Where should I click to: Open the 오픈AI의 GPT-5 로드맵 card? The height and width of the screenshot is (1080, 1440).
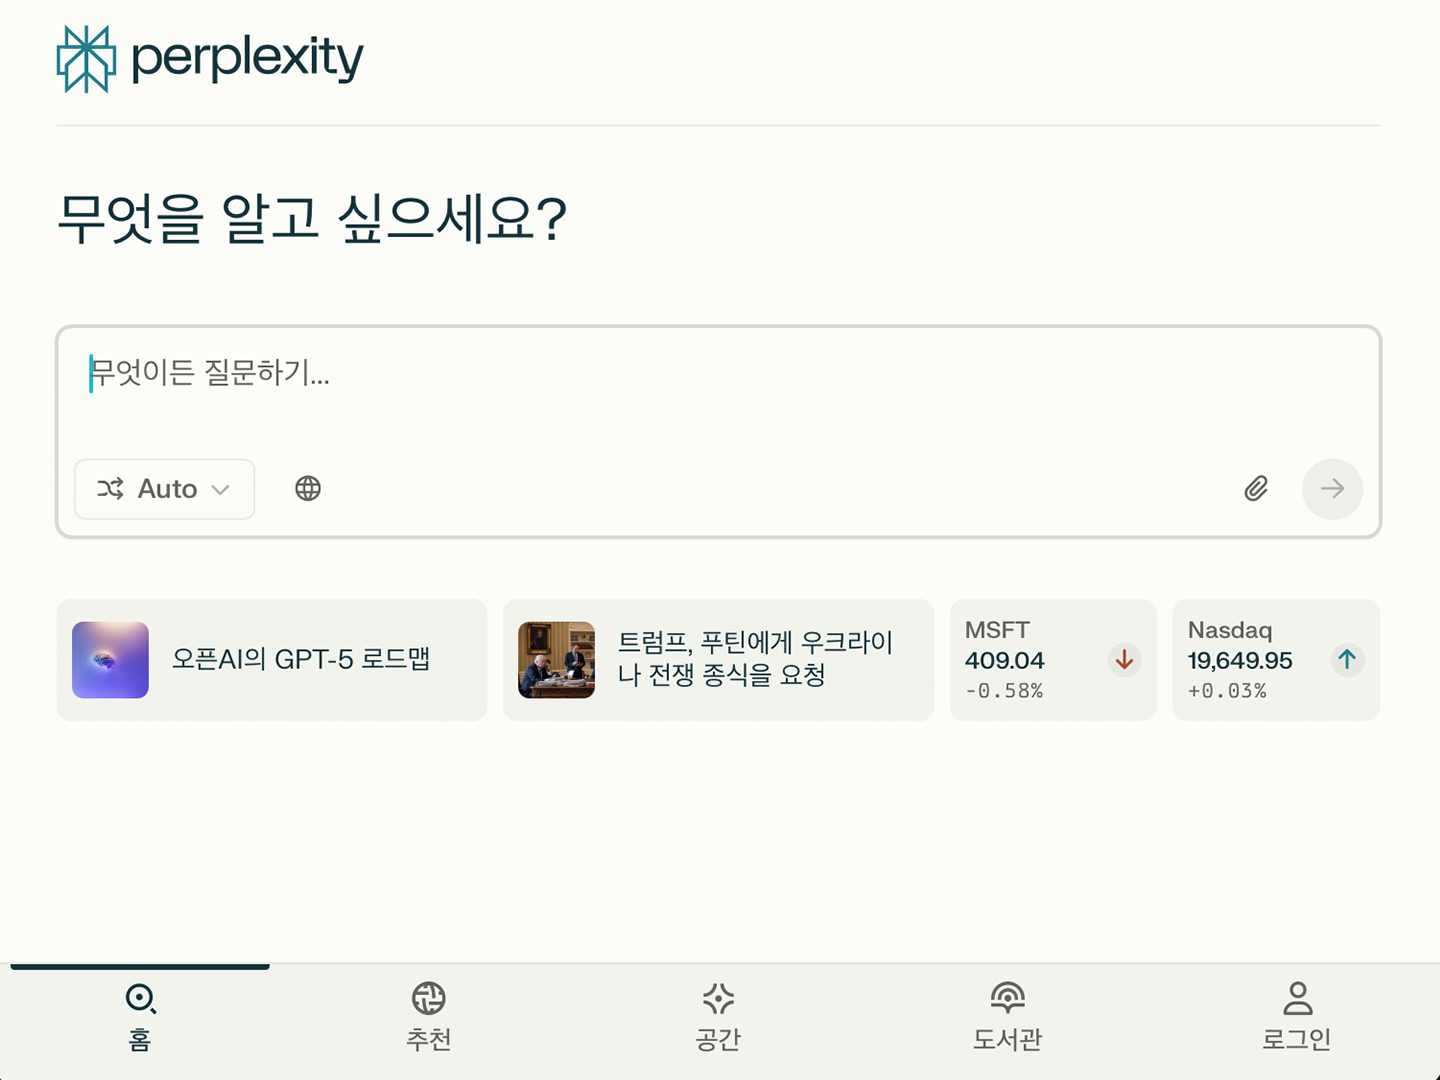coord(272,660)
